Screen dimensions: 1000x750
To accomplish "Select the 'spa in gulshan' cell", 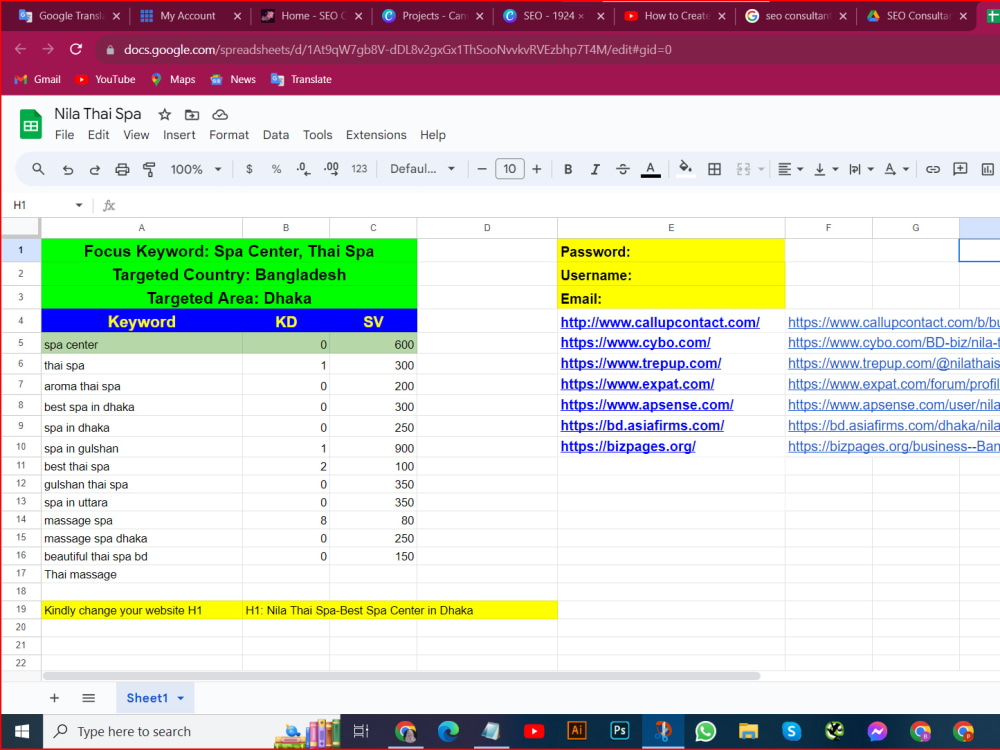I will pyautogui.click(x=142, y=448).
